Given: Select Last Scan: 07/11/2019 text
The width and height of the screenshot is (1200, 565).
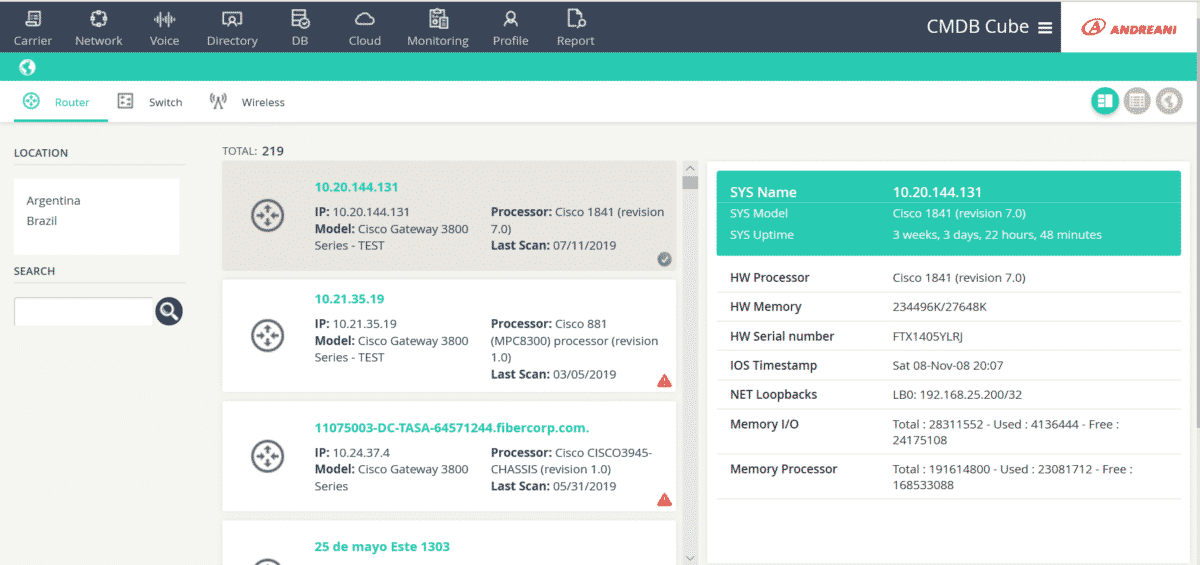Looking at the screenshot, I should pyautogui.click(x=554, y=245).
